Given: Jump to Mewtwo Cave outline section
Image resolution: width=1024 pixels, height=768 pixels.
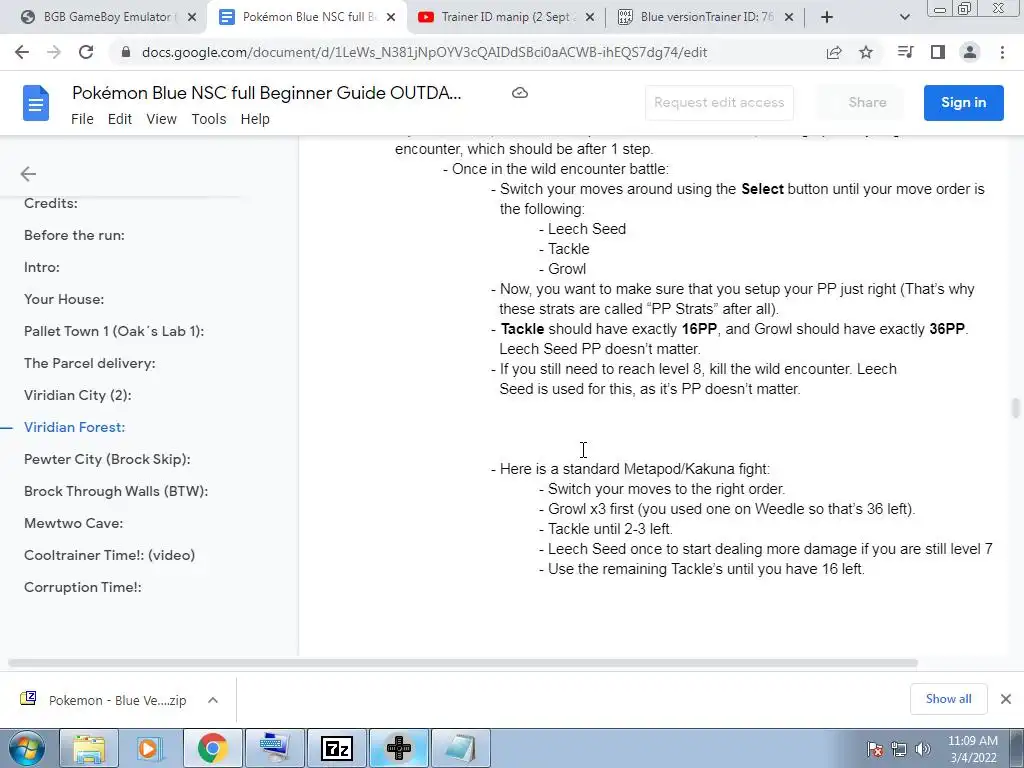Looking at the screenshot, I should 73,523.
